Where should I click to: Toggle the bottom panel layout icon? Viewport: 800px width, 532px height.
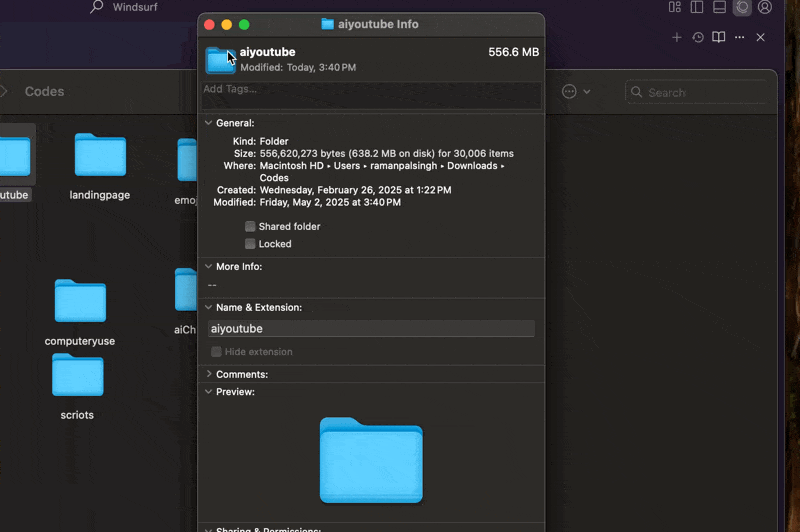pos(719,7)
